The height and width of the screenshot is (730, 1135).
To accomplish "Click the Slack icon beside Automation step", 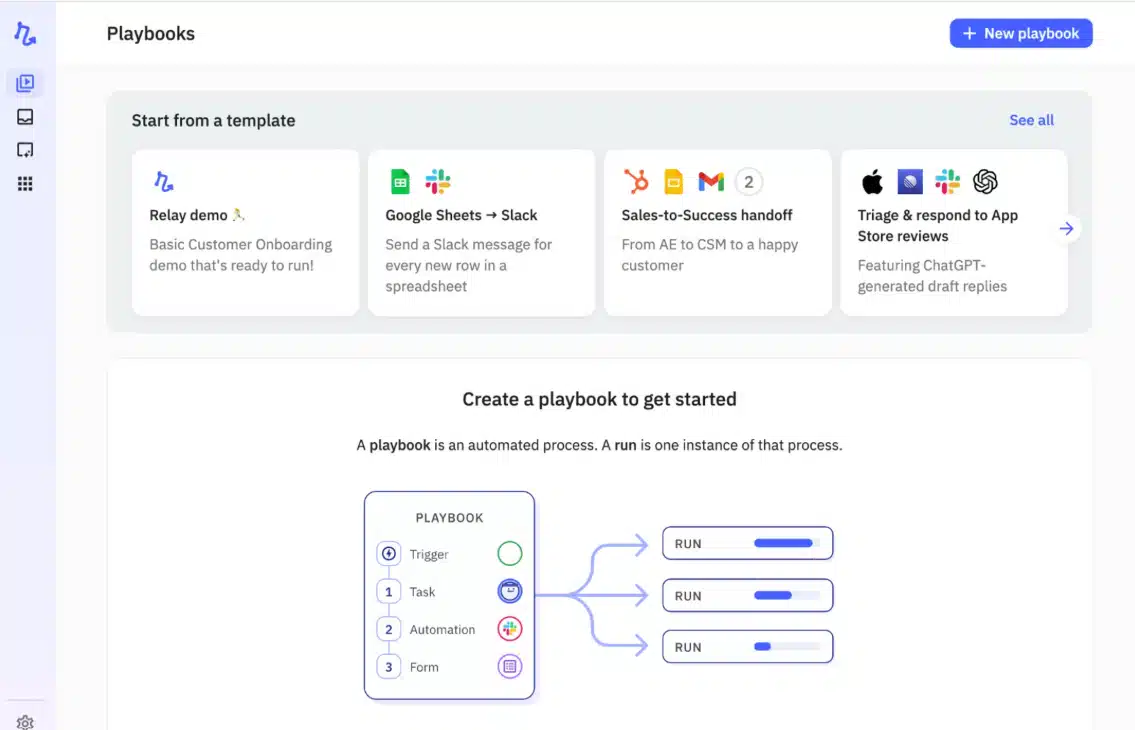I will (x=510, y=629).
